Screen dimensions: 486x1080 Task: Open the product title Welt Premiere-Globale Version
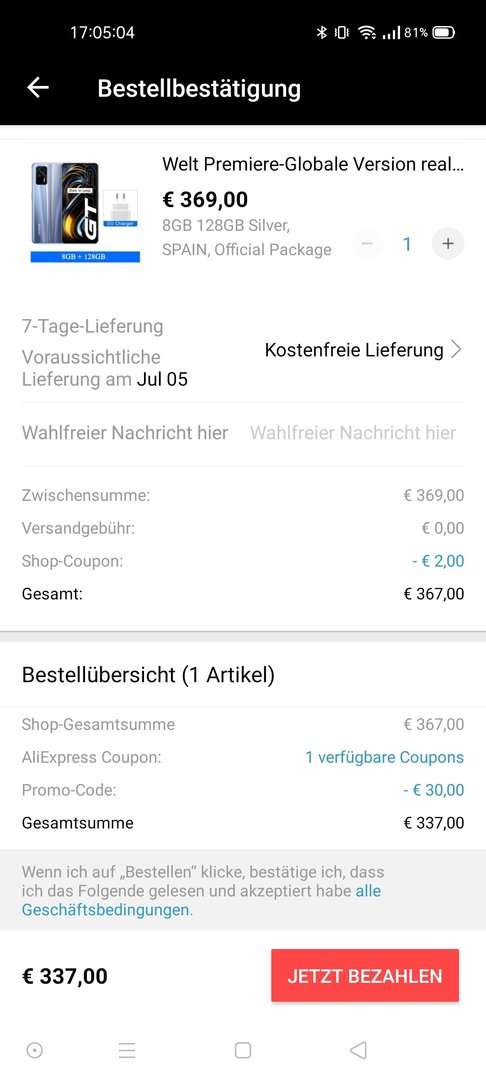(x=313, y=164)
